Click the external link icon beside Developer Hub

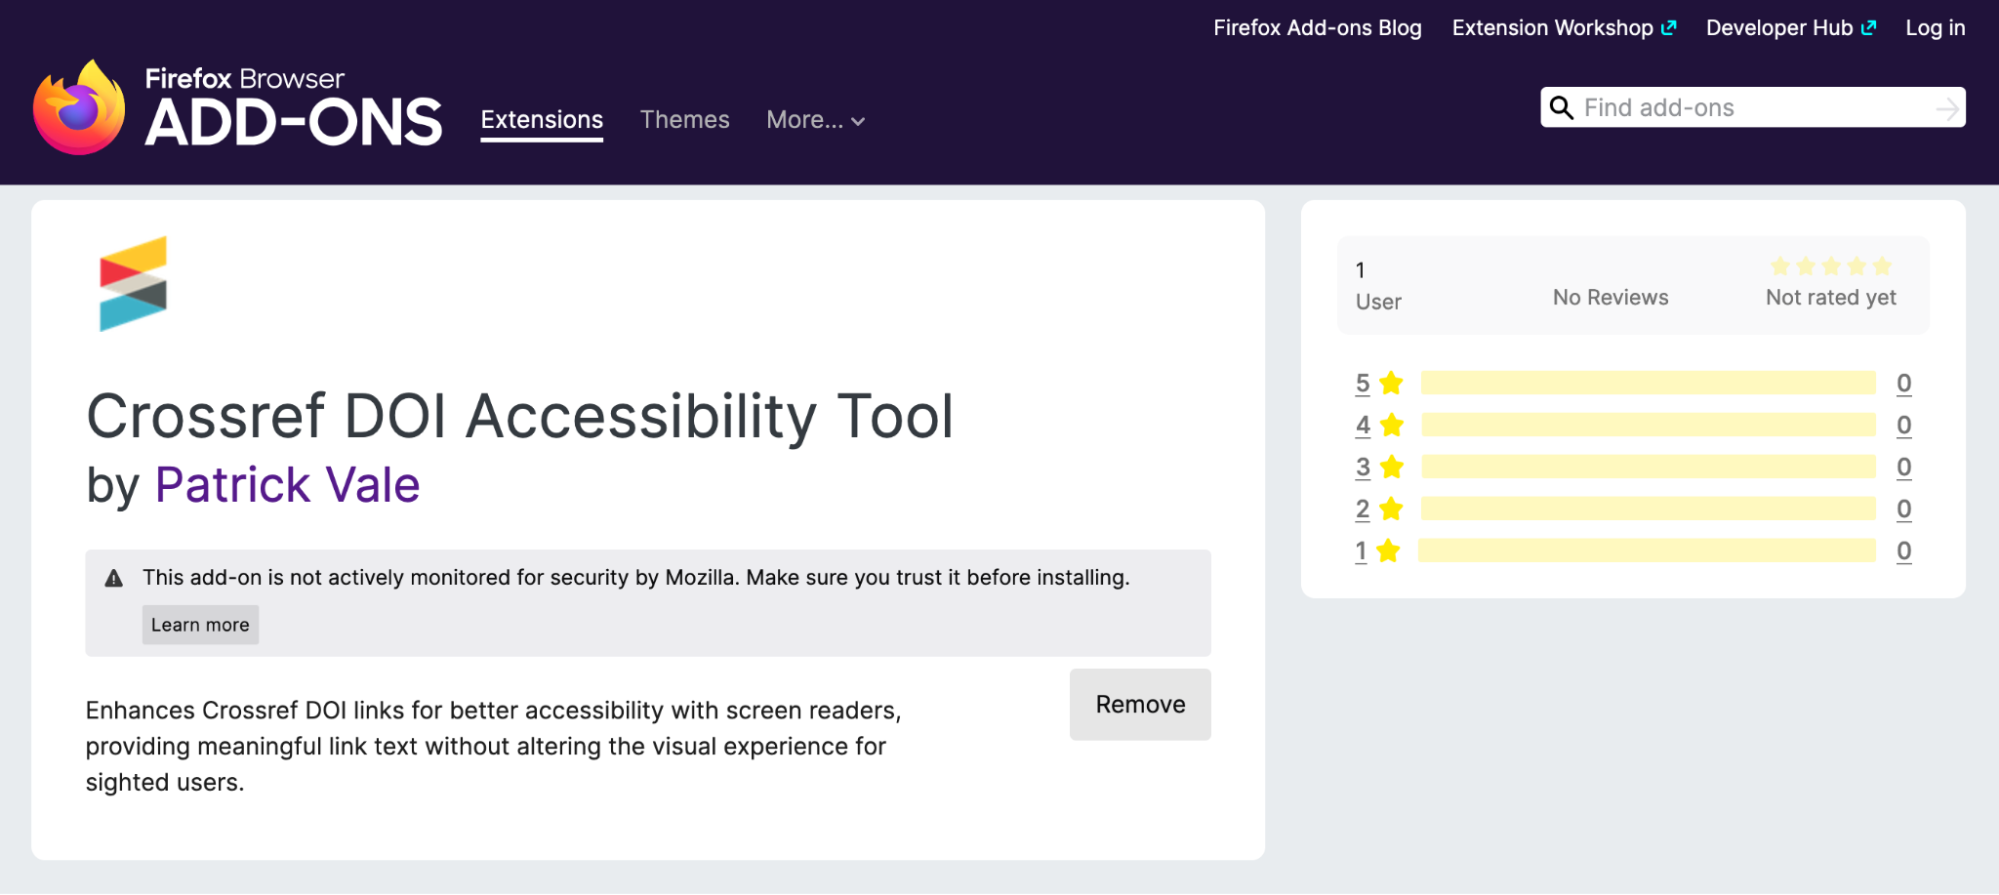pos(1868,28)
